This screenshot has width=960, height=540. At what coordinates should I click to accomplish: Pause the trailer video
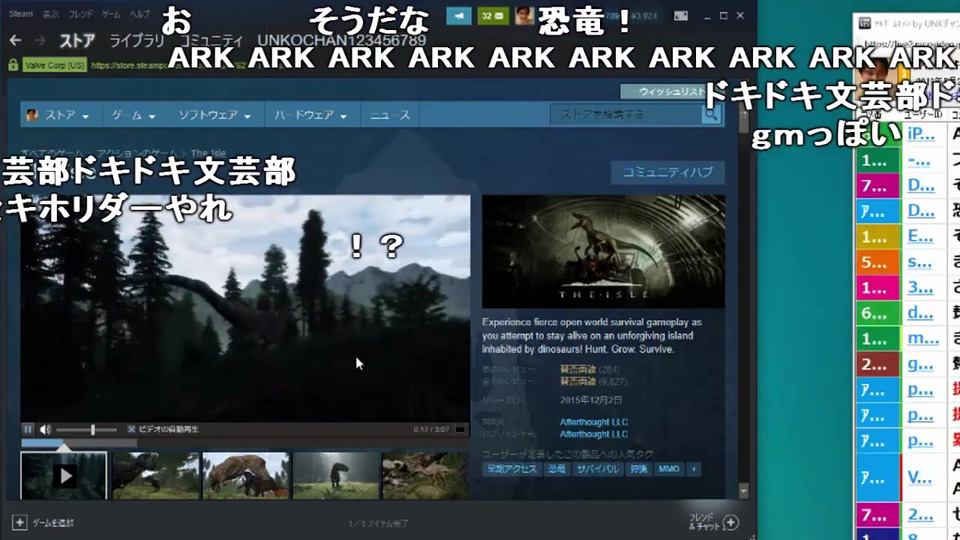tap(28, 429)
